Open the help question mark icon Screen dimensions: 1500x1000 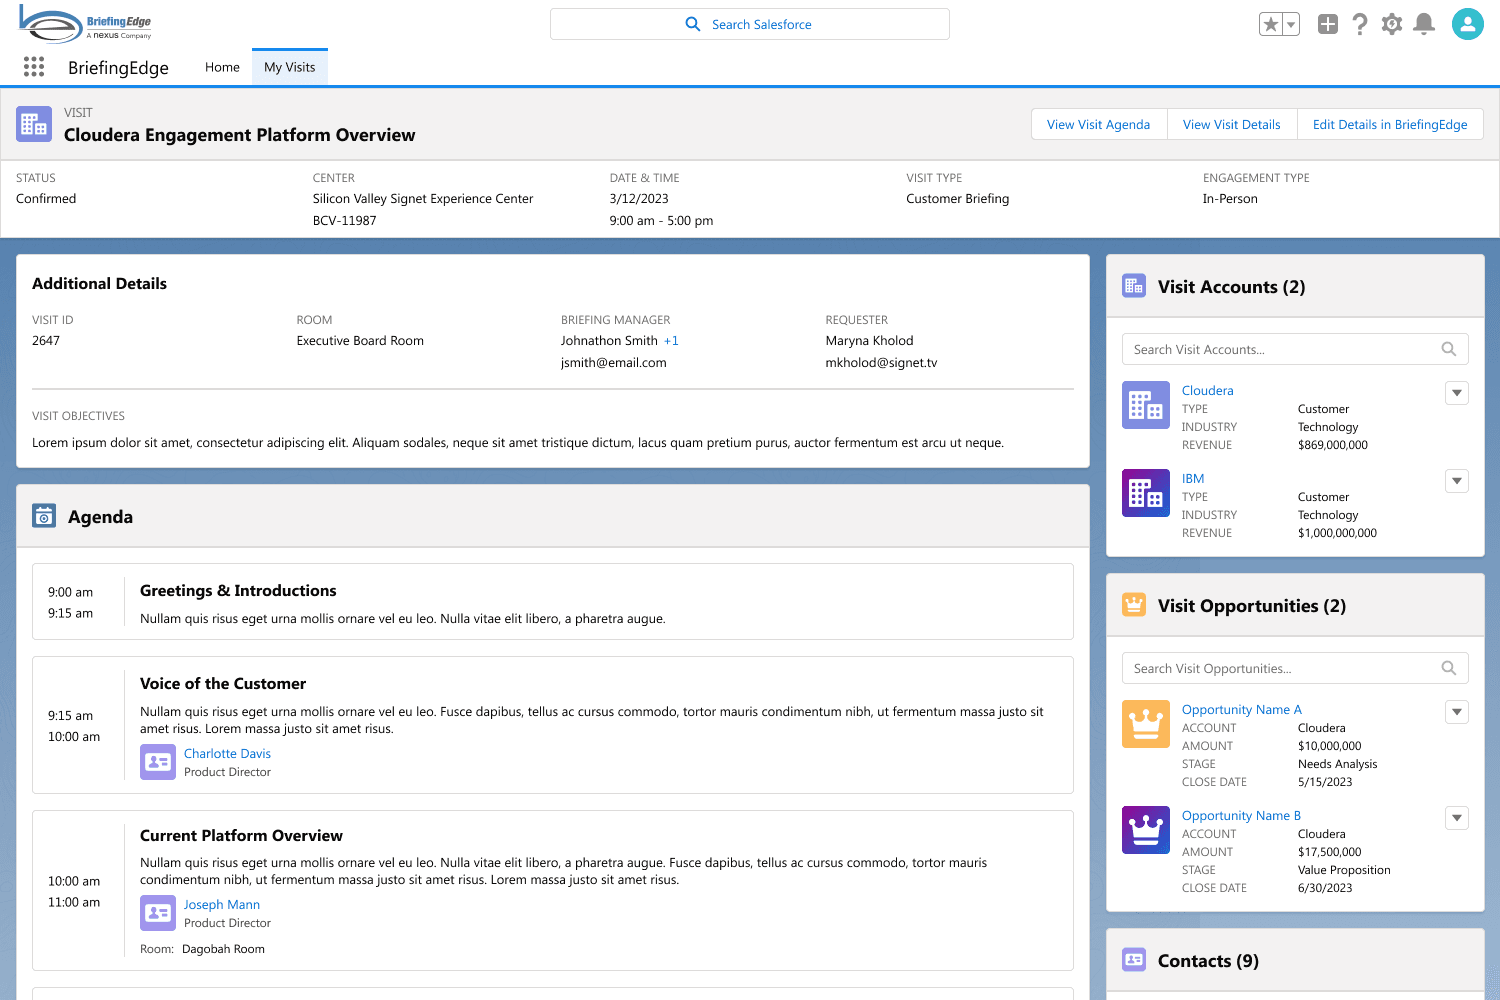1360,24
